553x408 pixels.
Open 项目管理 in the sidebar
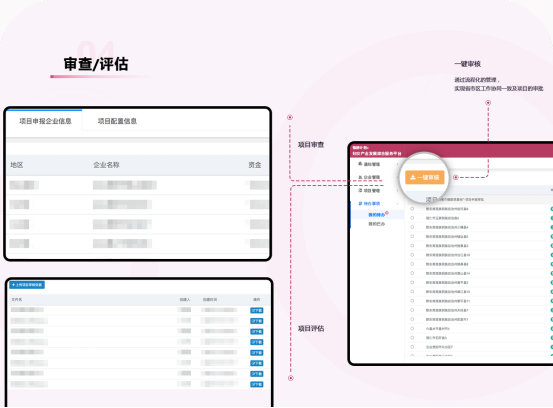[372, 191]
